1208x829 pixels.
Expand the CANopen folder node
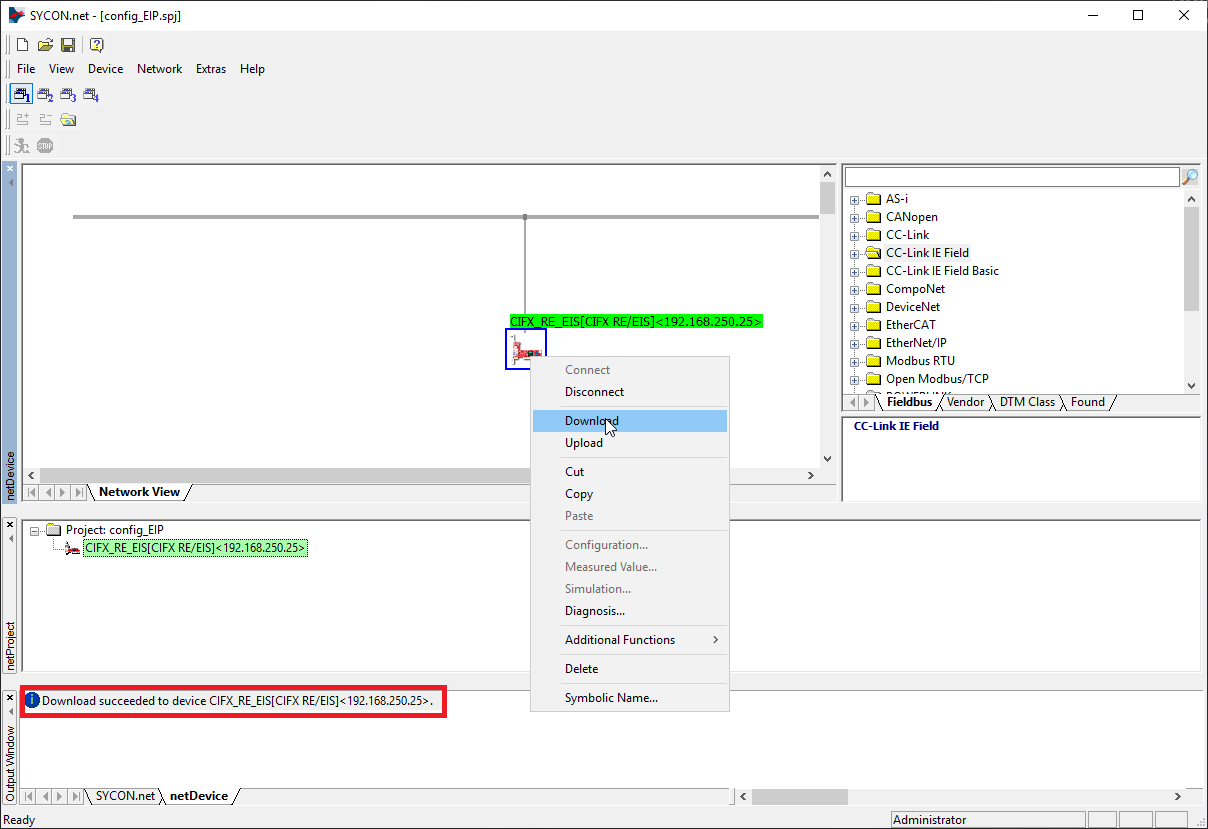(x=855, y=217)
